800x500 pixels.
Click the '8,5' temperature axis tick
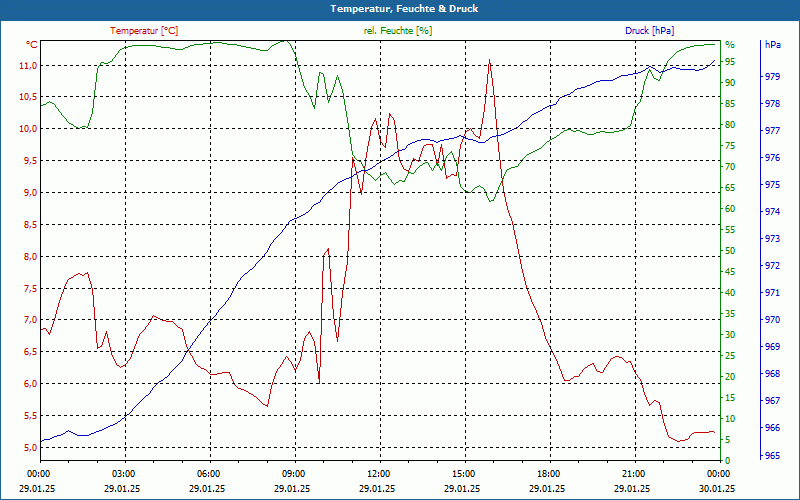coord(30,224)
